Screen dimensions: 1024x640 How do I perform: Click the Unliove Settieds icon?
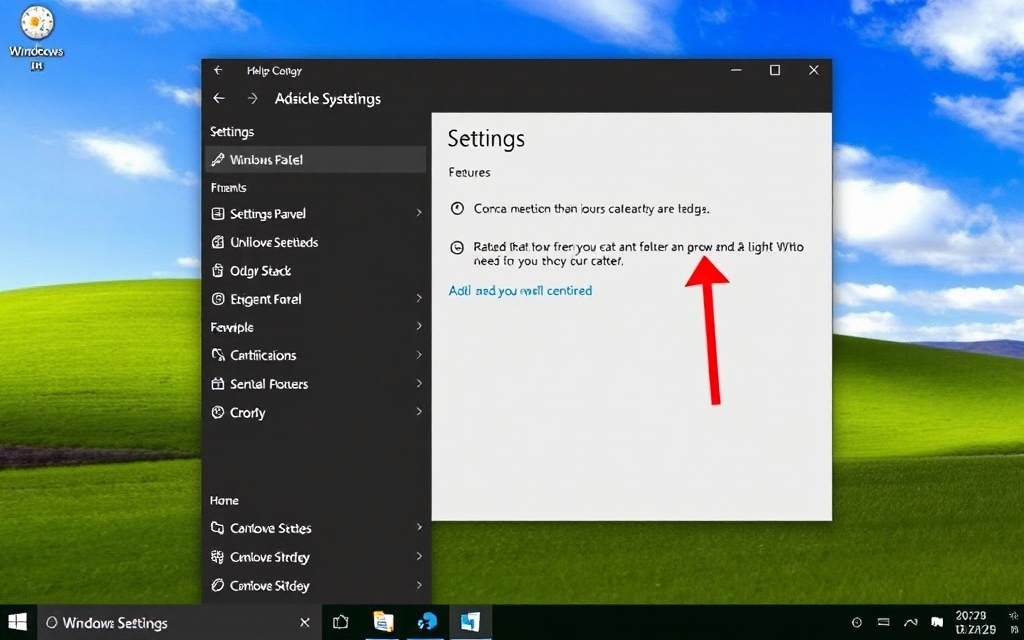click(217, 242)
